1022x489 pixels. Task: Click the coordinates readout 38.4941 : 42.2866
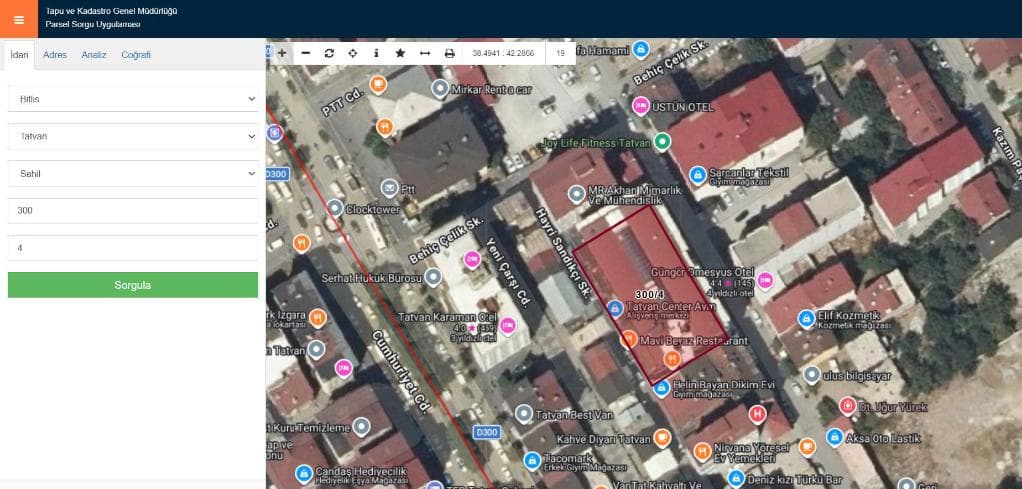click(503, 53)
